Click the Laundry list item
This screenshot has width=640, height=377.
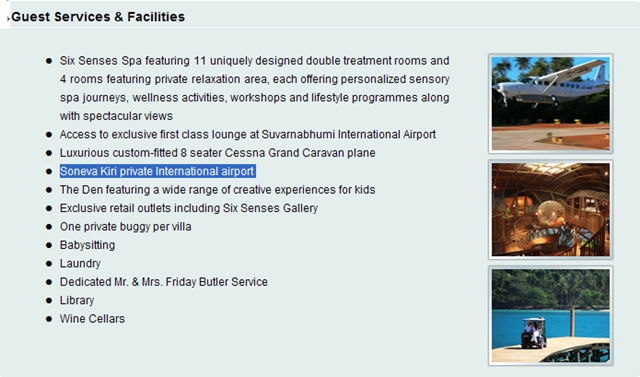click(x=80, y=264)
